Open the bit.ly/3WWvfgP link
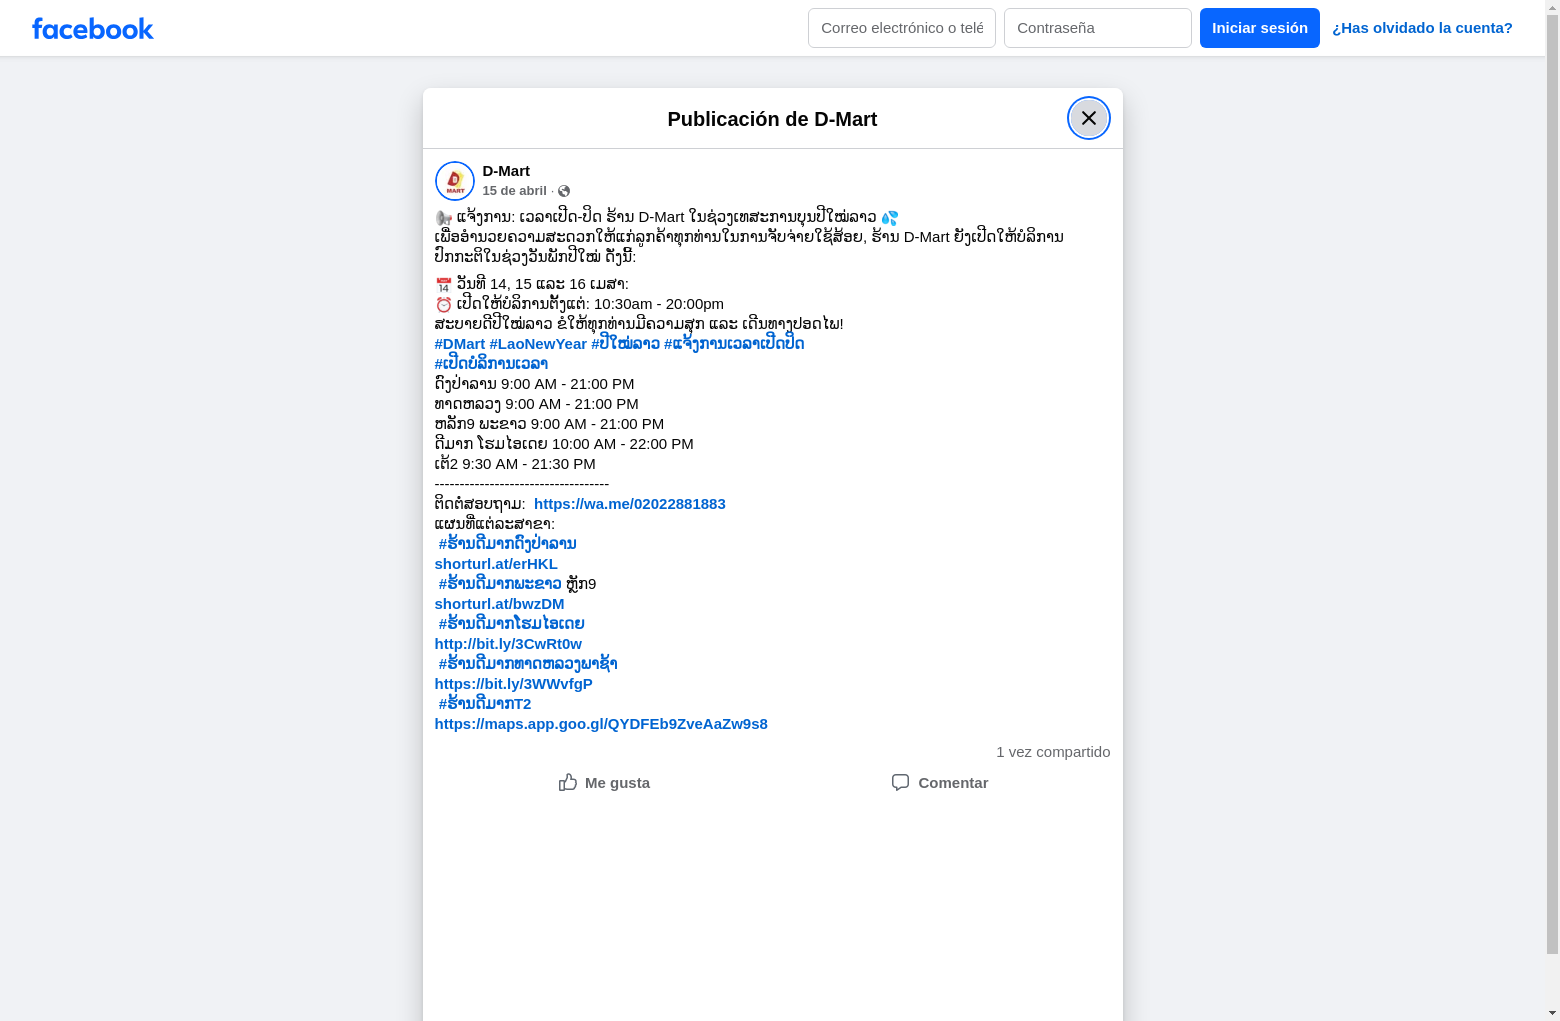The width and height of the screenshot is (1560, 1021). [514, 684]
